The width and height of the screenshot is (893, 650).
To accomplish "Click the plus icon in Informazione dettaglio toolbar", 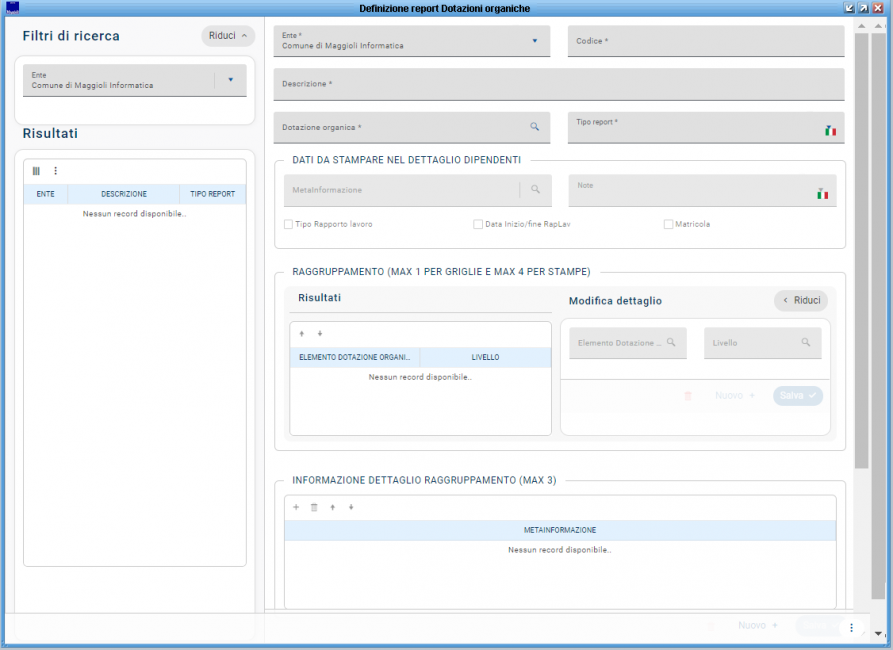I will tap(296, 507).
